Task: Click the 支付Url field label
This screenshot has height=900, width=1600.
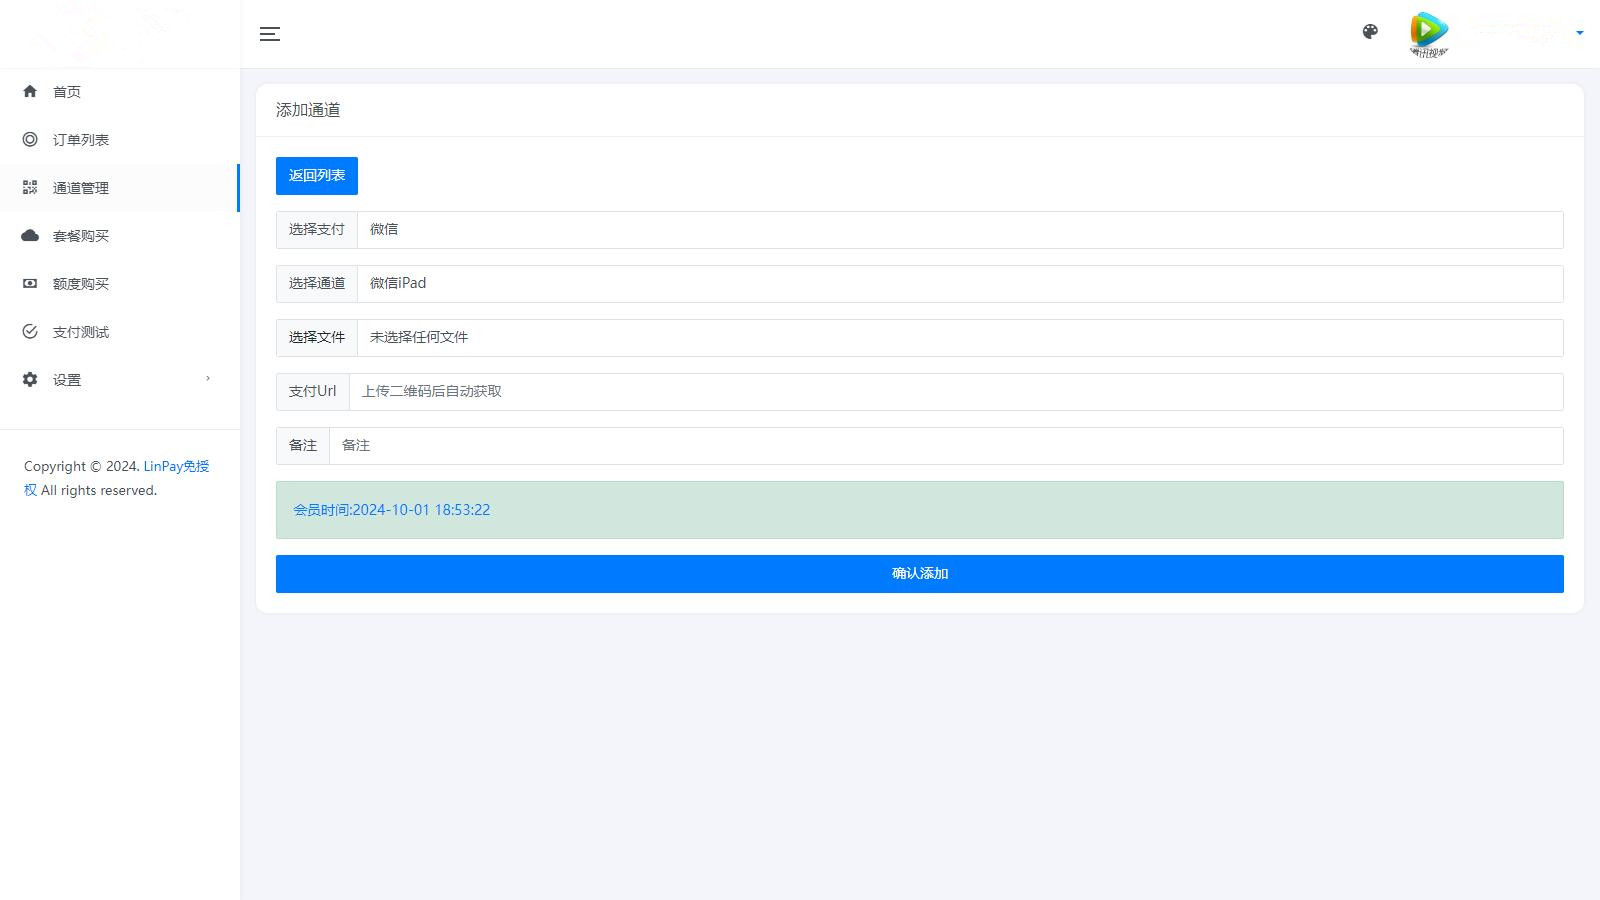Action: [x=313, y=392]
